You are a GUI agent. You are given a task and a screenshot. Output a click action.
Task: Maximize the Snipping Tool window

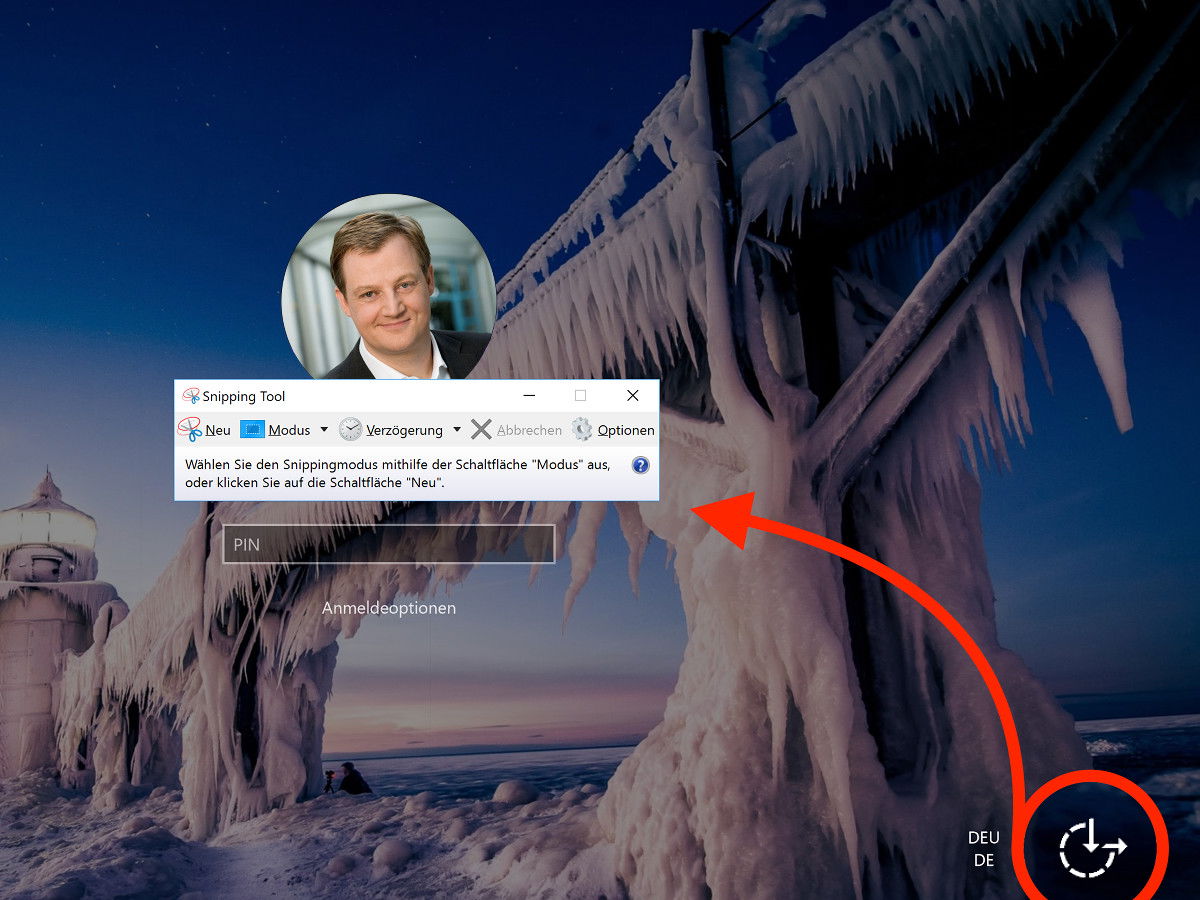[580, 396]
